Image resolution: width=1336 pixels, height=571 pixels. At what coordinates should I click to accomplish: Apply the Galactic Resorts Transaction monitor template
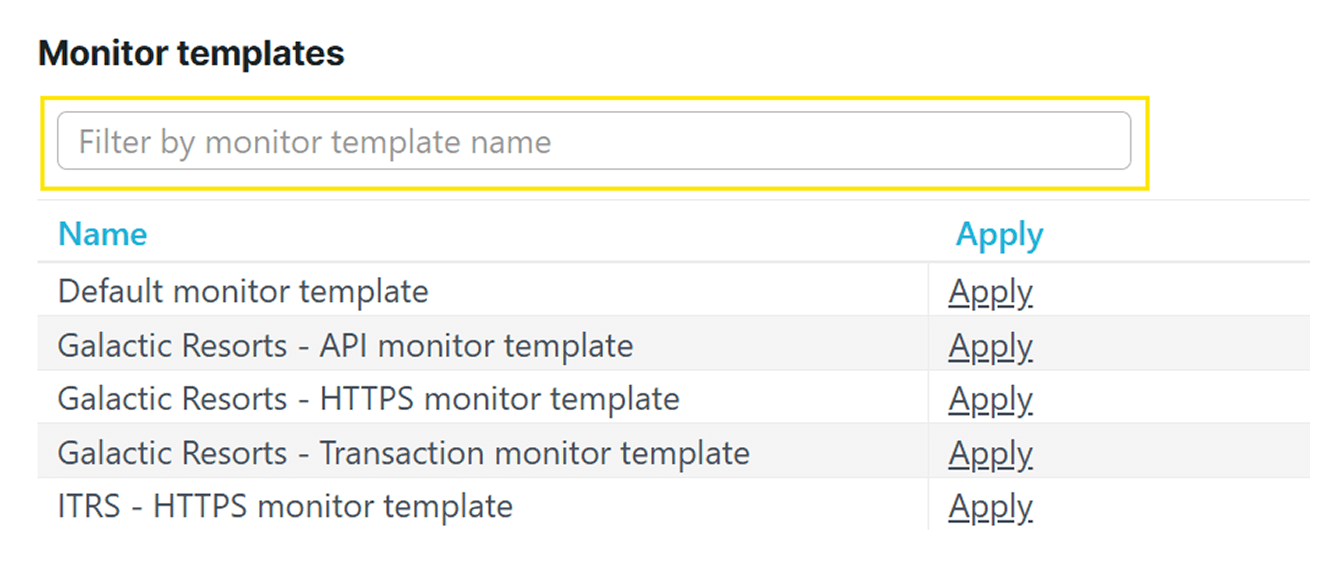(990, 453)
